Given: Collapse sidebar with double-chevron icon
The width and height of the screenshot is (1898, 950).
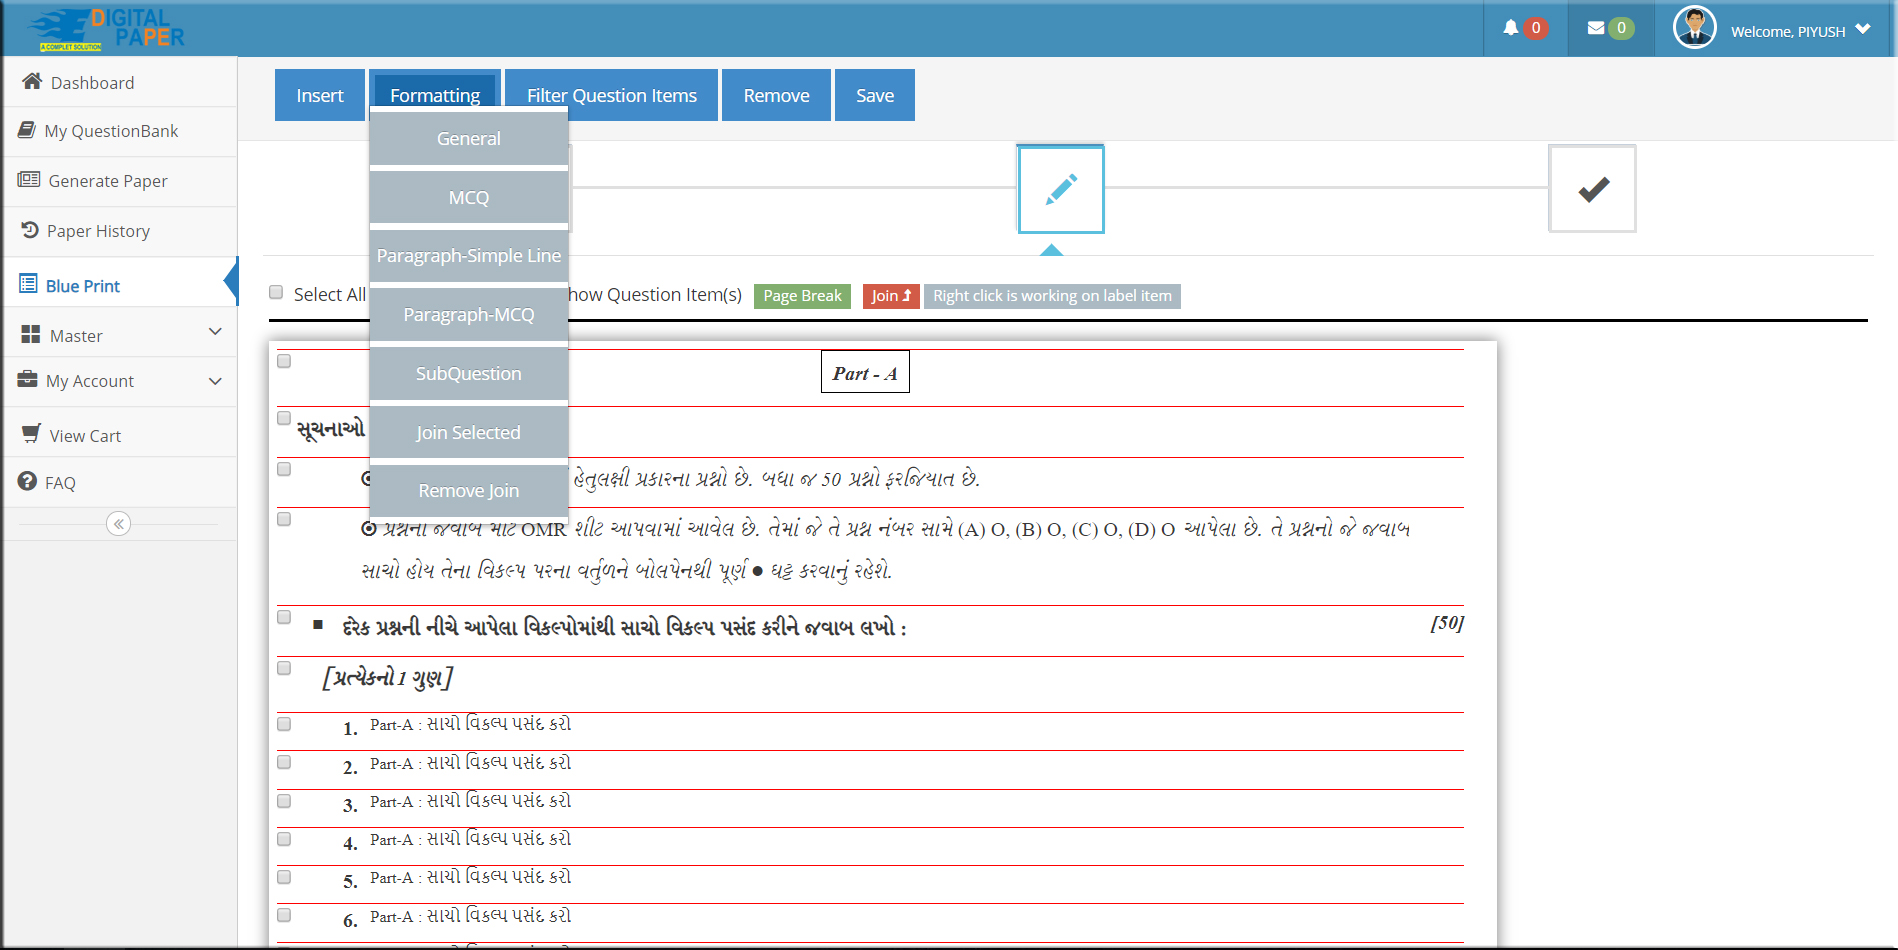Looking at the screenshot, I should [118, 524].
